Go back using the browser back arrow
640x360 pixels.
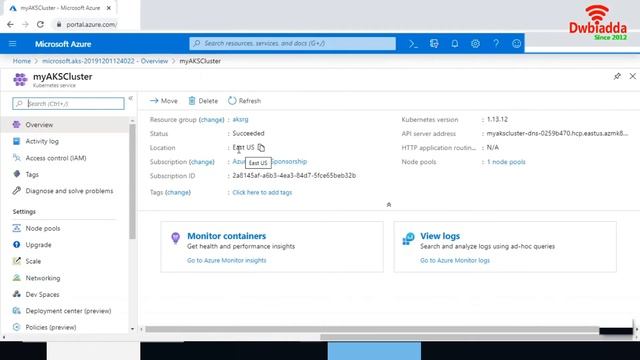point(10,24)
